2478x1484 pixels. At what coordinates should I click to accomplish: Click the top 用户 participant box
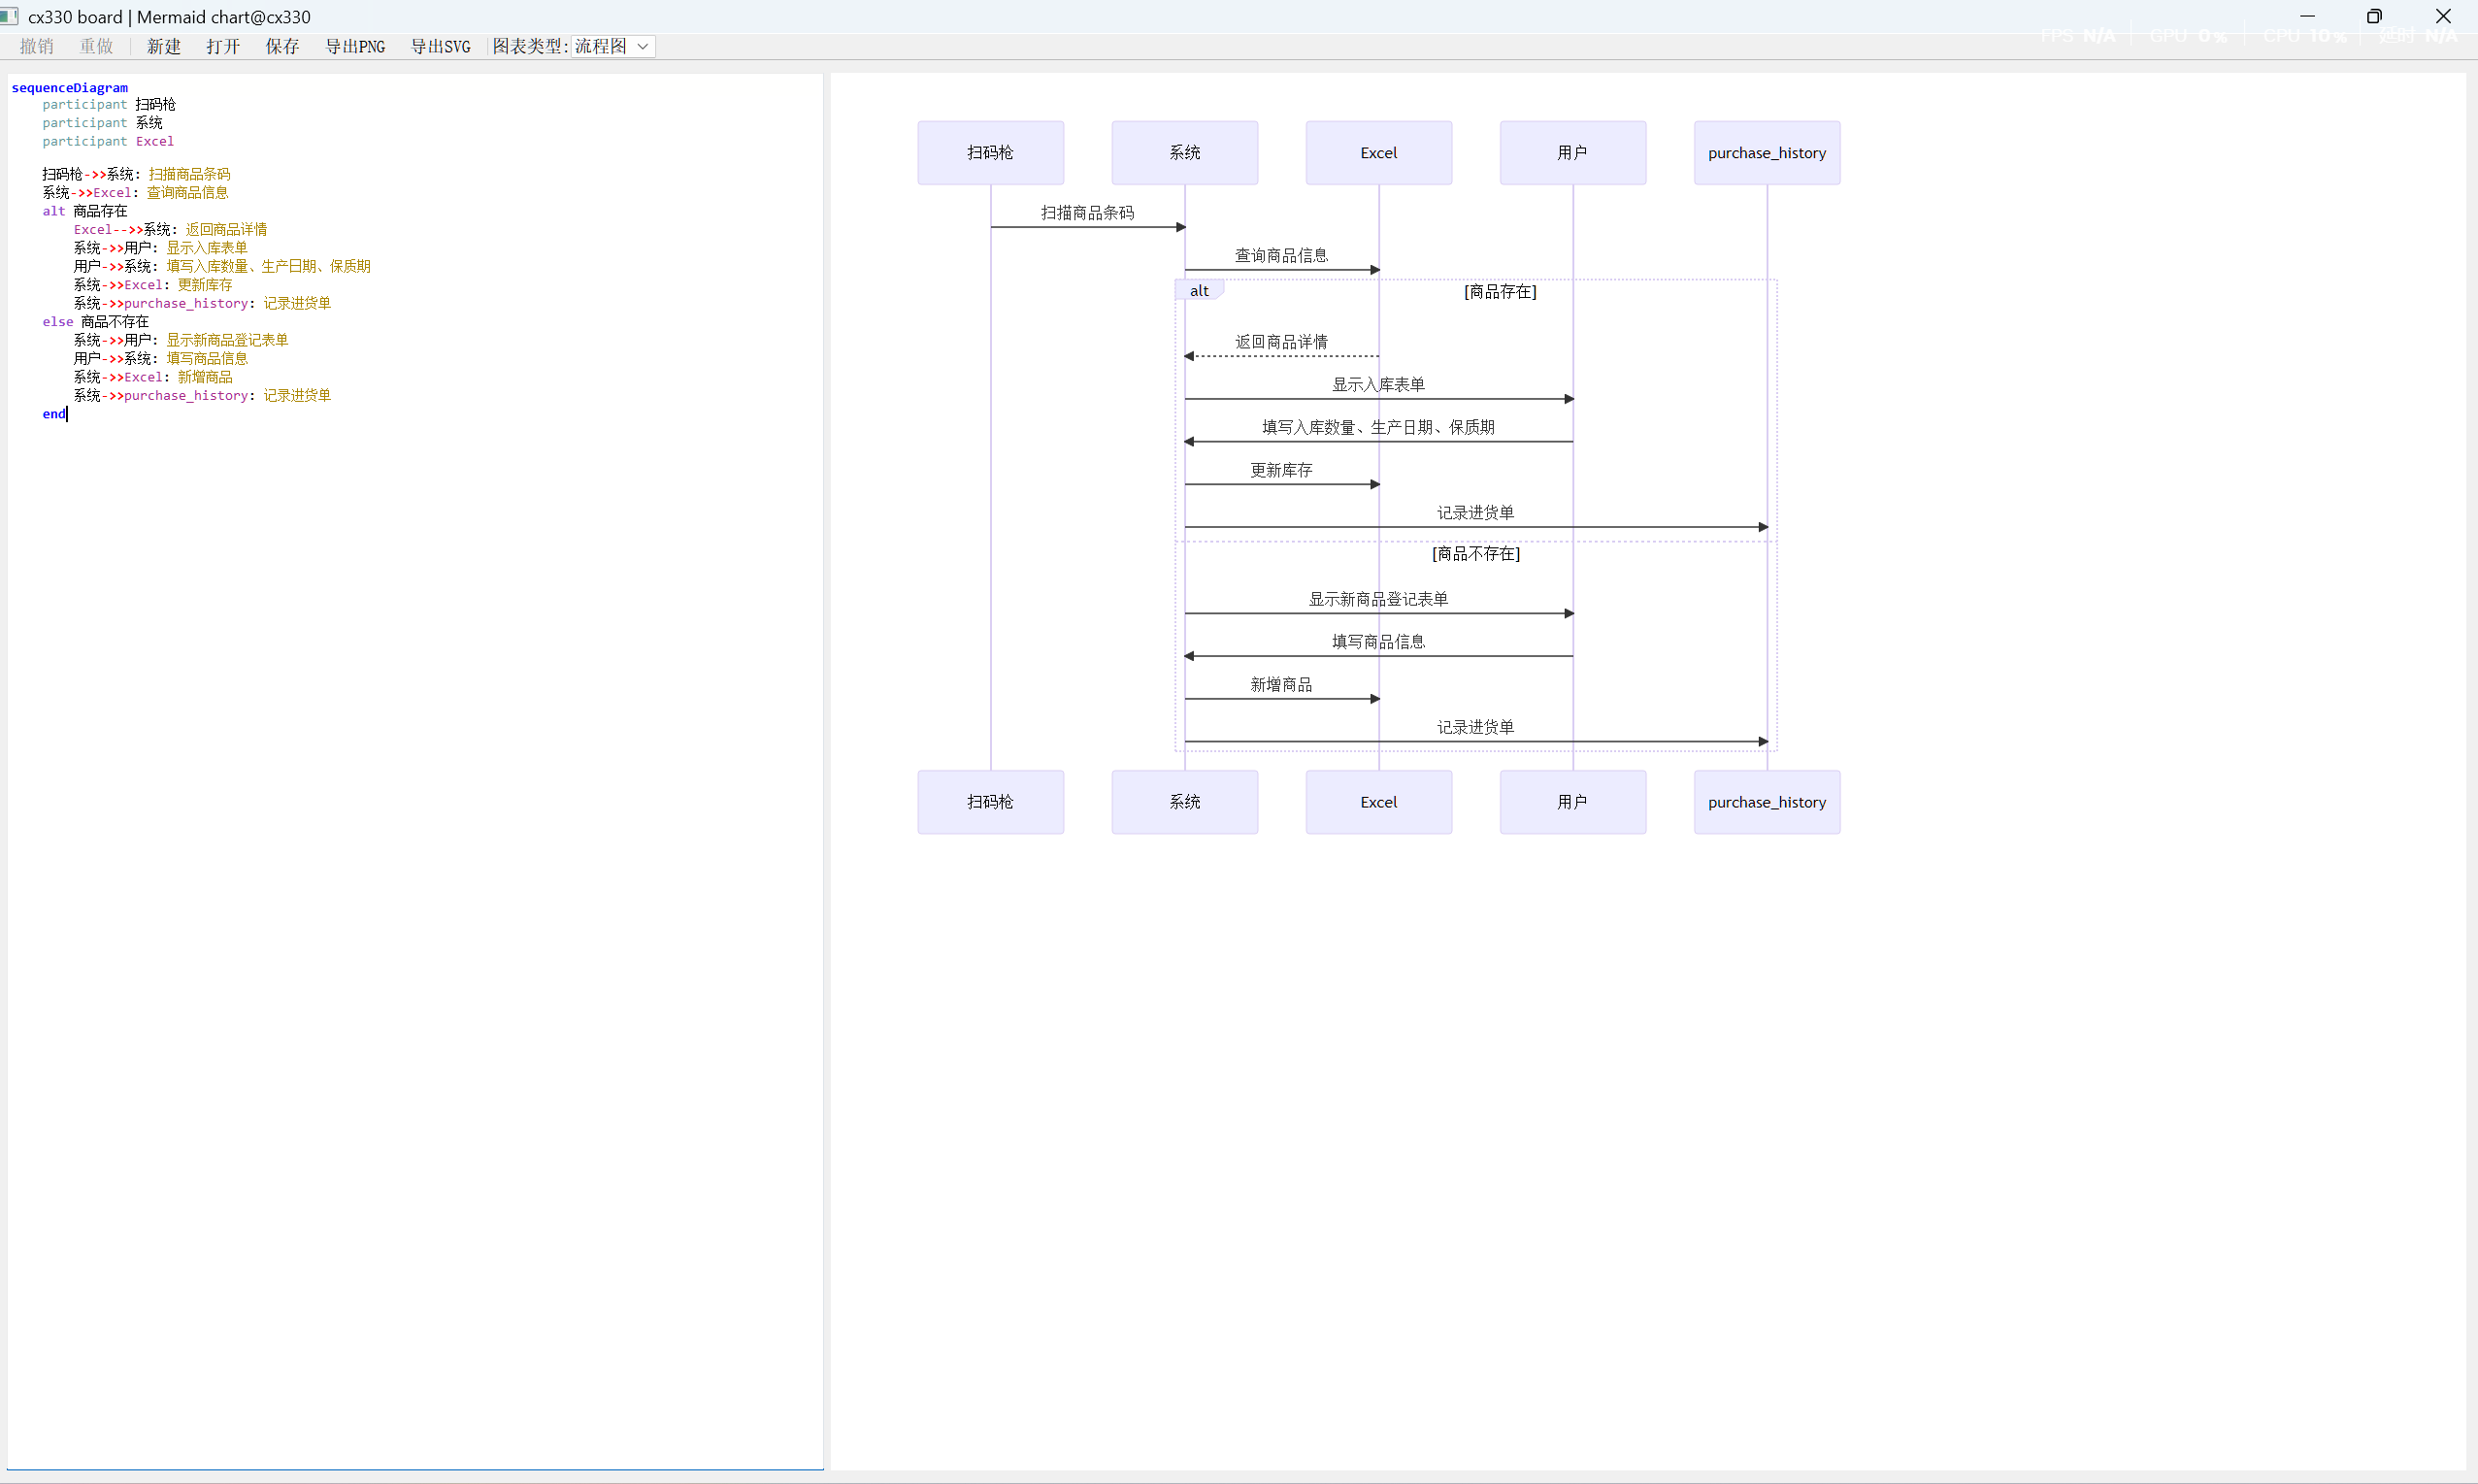pos(1572,153)
